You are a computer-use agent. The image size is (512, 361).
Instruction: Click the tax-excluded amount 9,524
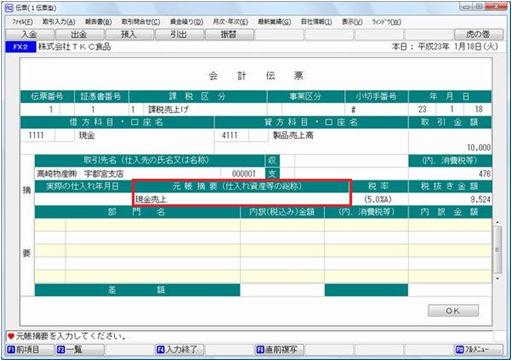480,199
